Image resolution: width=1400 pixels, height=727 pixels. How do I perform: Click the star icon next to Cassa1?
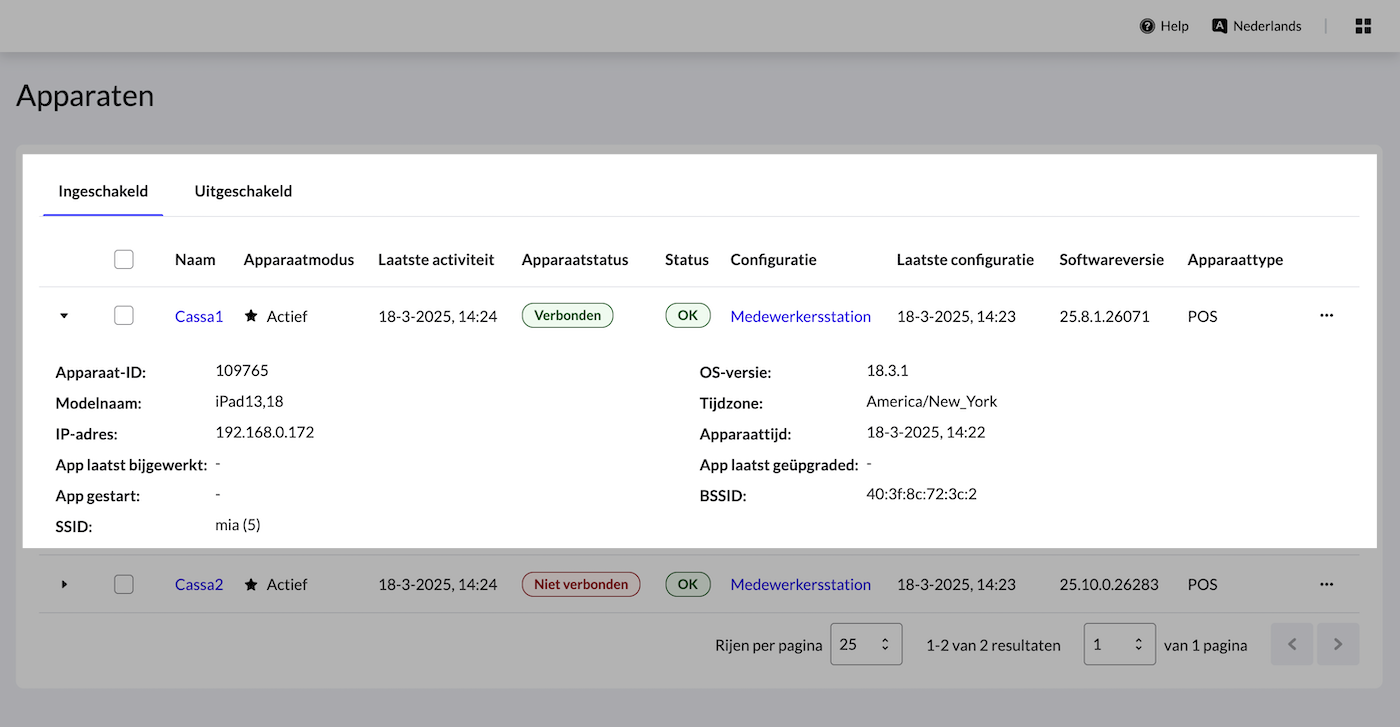coord(251,316)
